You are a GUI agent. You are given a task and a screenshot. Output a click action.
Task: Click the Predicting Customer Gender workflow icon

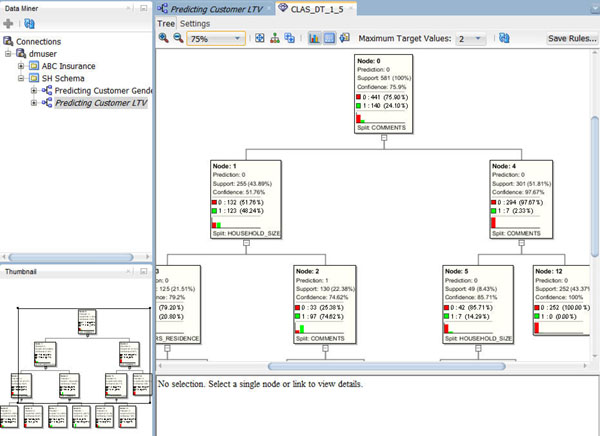(x=47, y=90)
